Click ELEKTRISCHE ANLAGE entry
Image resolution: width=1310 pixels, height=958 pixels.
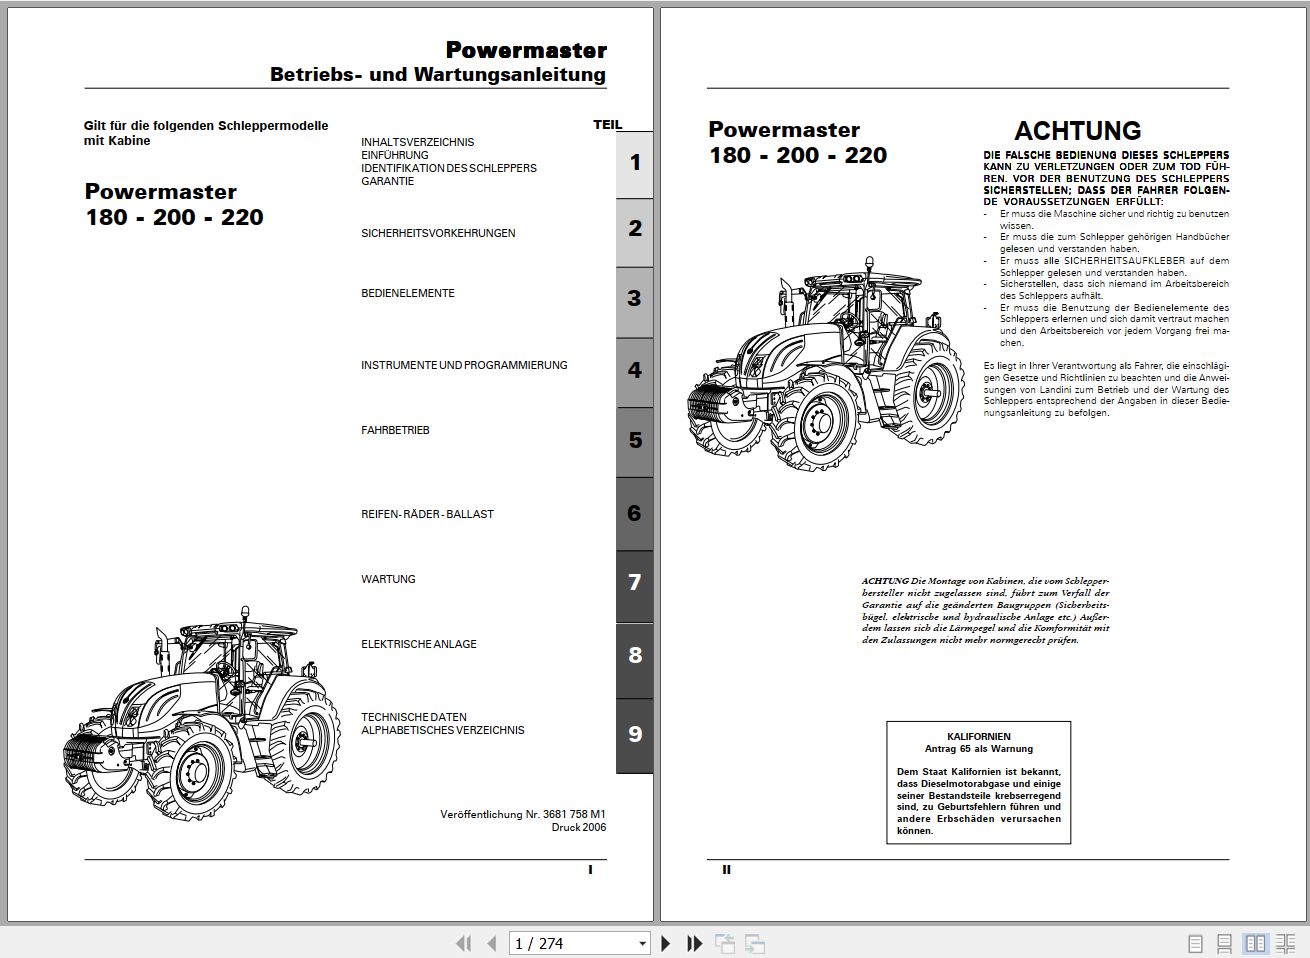[419, 644]
